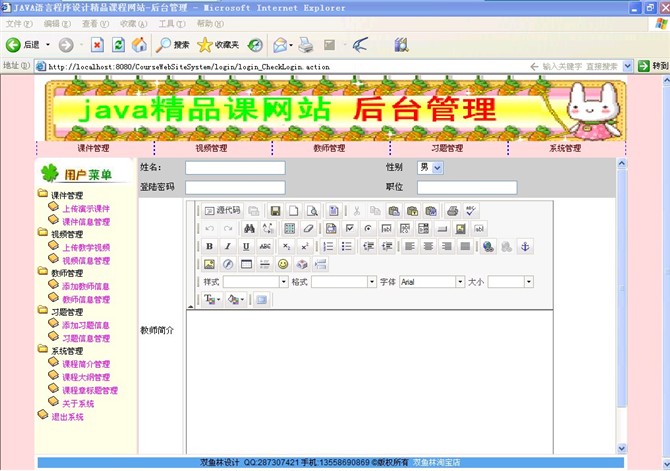Image resolution: width=670 pixels, height=471 pixels.
Task: Click the Select All icon
Action: (x=290, y=229)
